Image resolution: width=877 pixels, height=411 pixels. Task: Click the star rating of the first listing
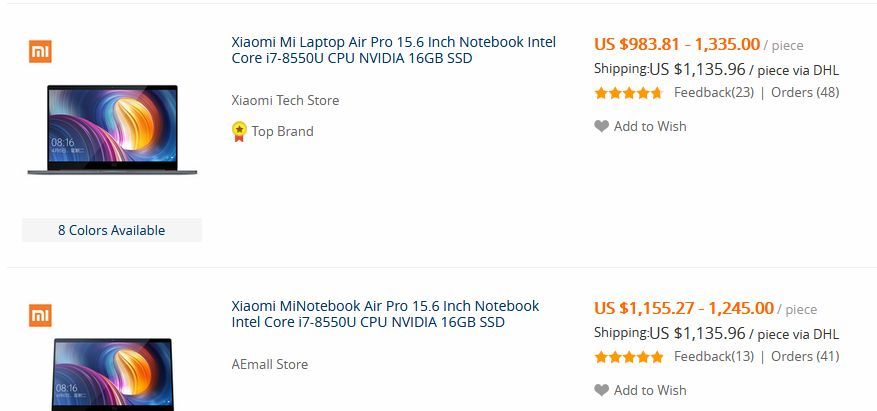[628, 93]
